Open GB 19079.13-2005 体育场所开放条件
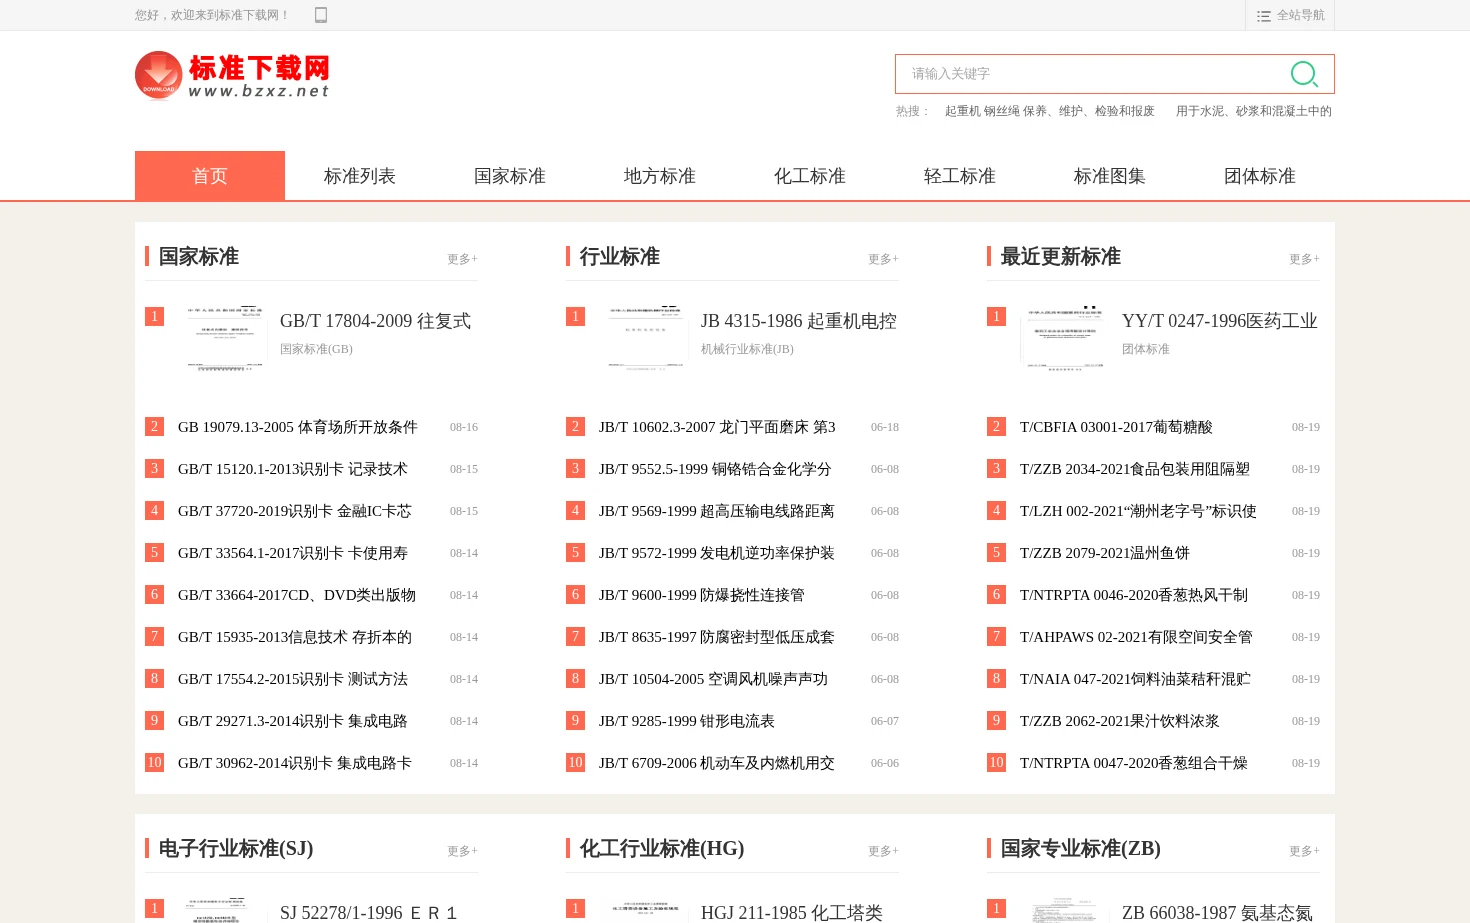Viewport: 1470px width, 923px height. pyautogui.click(x=298, y=427)
